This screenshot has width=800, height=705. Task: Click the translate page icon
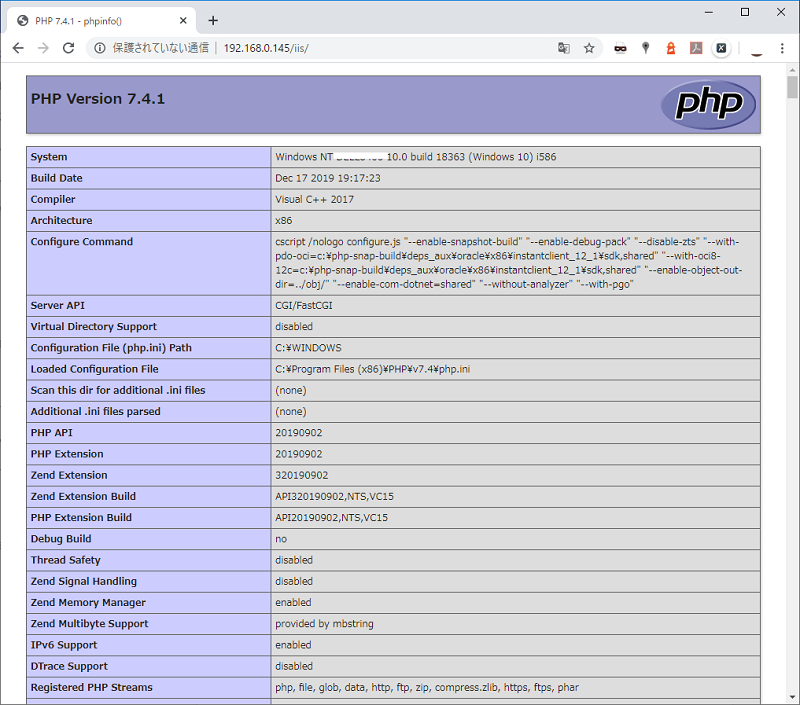[564, 48]
